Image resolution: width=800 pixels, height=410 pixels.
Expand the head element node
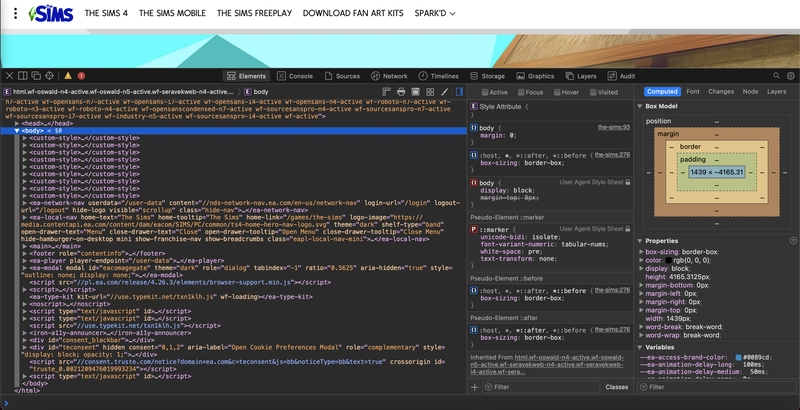(18, 123)
